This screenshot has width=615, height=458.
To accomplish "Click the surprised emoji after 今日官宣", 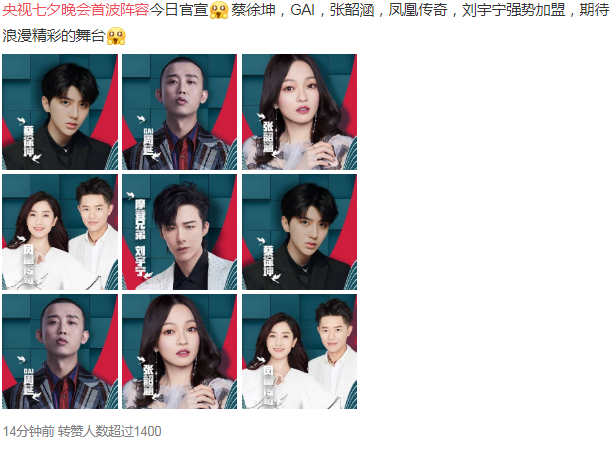I will pyautogui.click(x=219, y=11).
